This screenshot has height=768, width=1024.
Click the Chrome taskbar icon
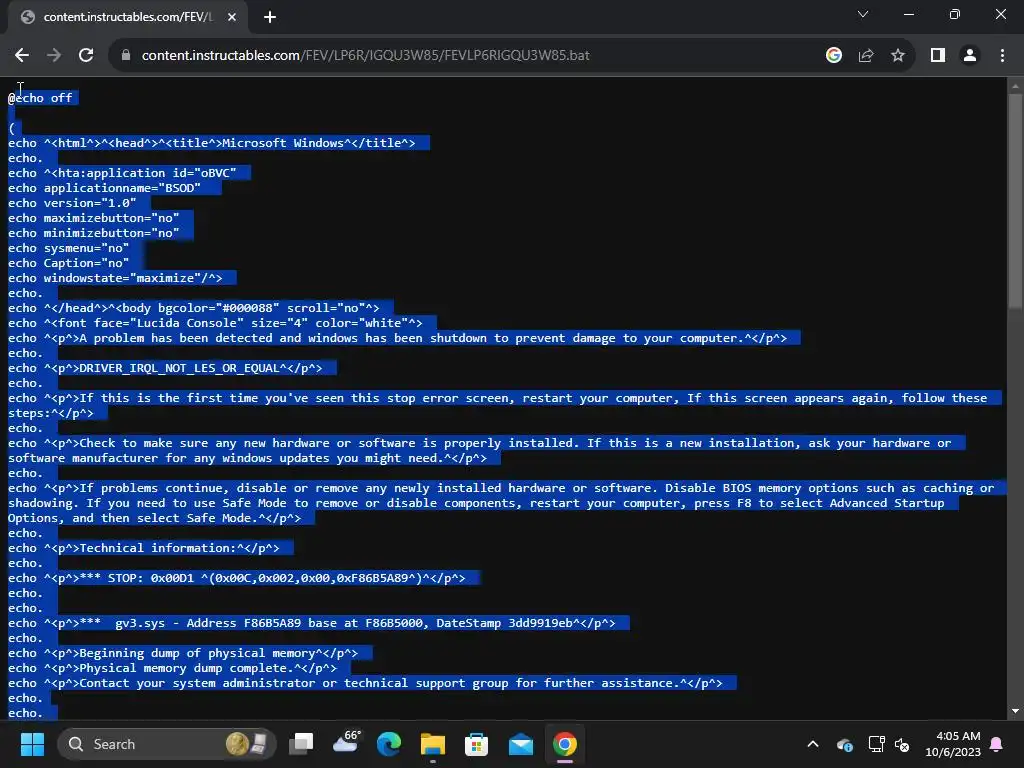click(x=565, y=744)
